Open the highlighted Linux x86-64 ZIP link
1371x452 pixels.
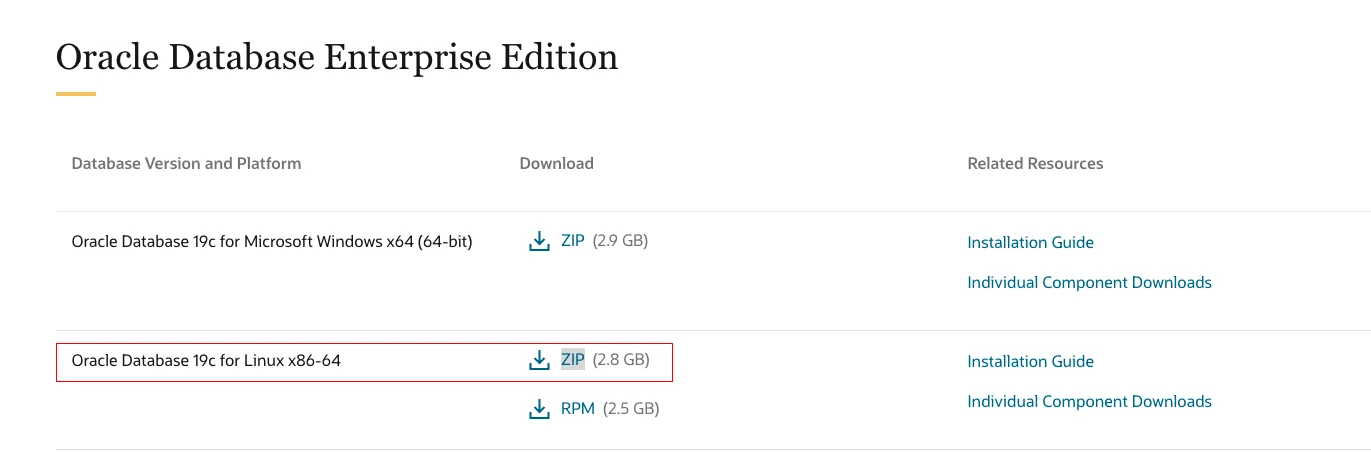pyautogui.click(x=572, y=360)
